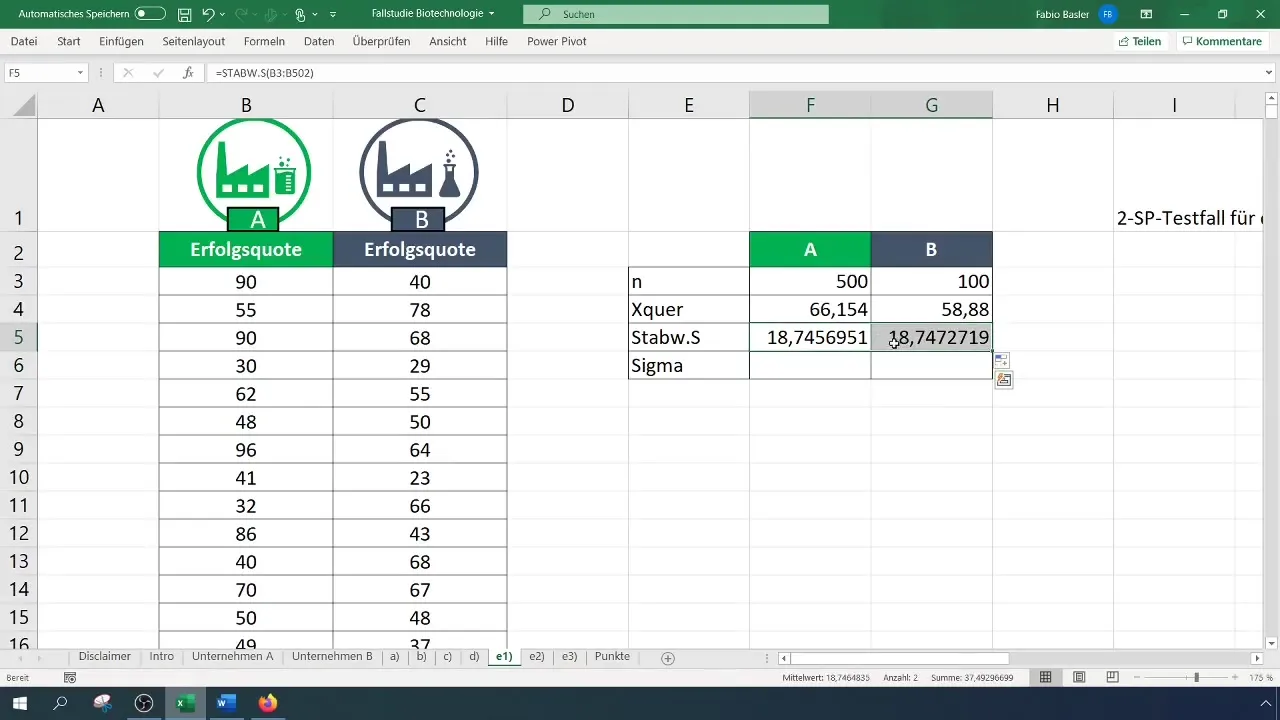
Task: Click the FB user avatar
Action: point(1107,14)
